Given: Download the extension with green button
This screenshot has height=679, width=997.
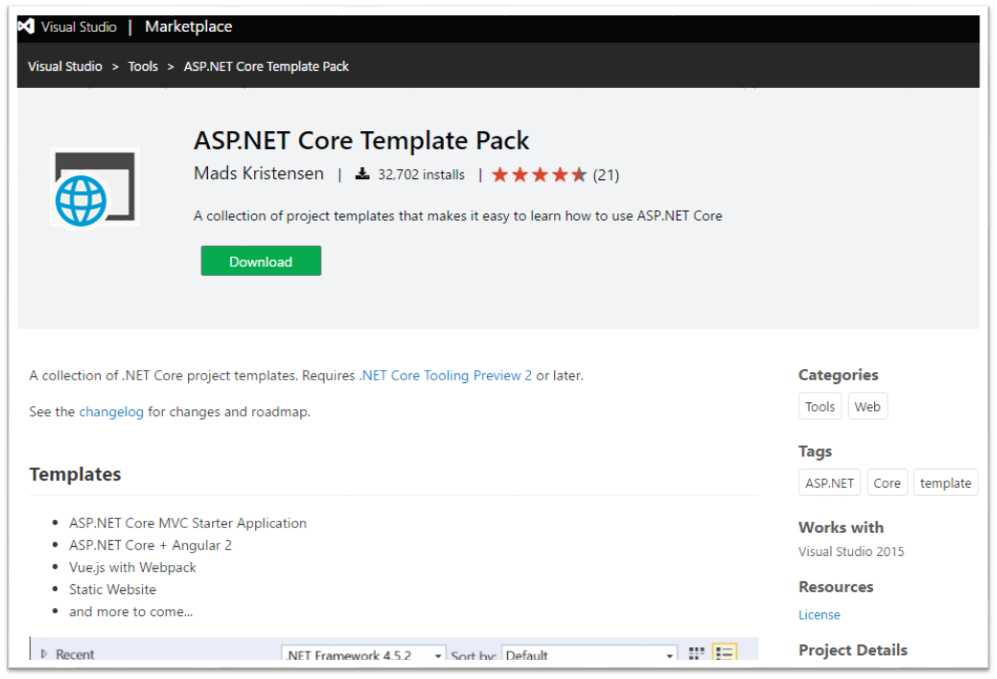Looking at the screenshot, I should [261, 261].
